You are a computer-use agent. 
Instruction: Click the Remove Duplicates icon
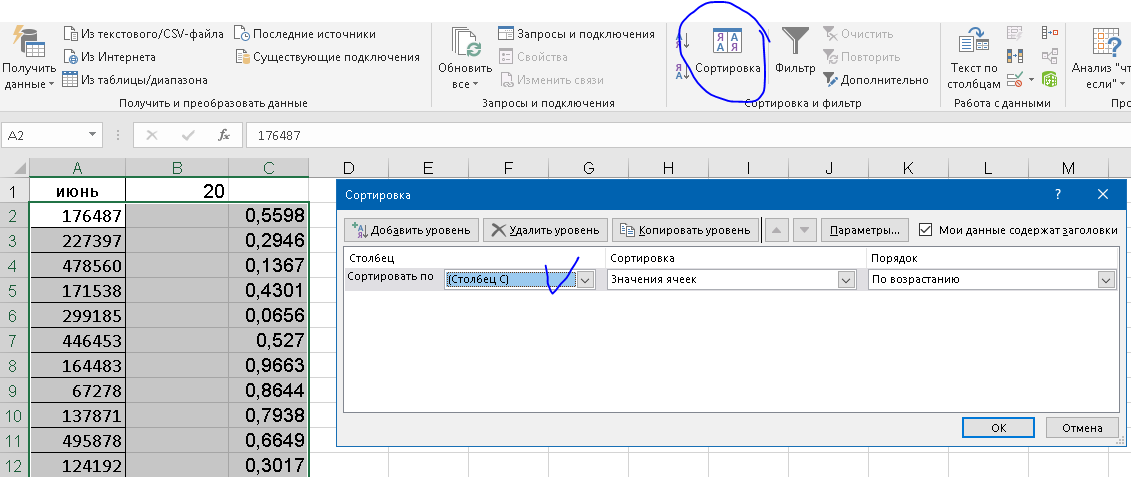[x=1015, y=56]
